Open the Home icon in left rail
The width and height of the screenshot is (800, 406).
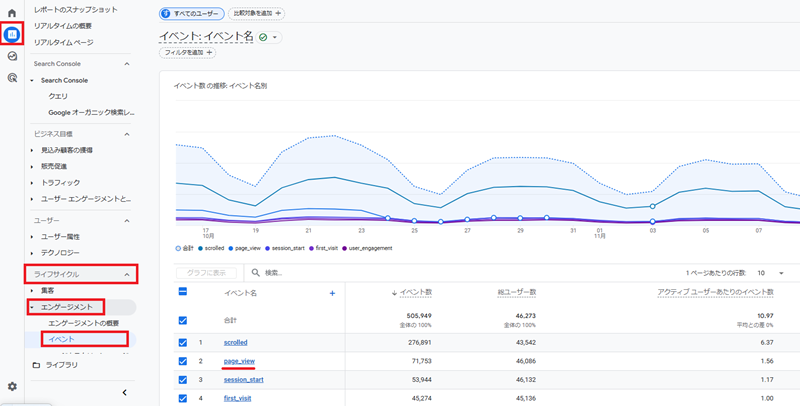tap(12, 13)
